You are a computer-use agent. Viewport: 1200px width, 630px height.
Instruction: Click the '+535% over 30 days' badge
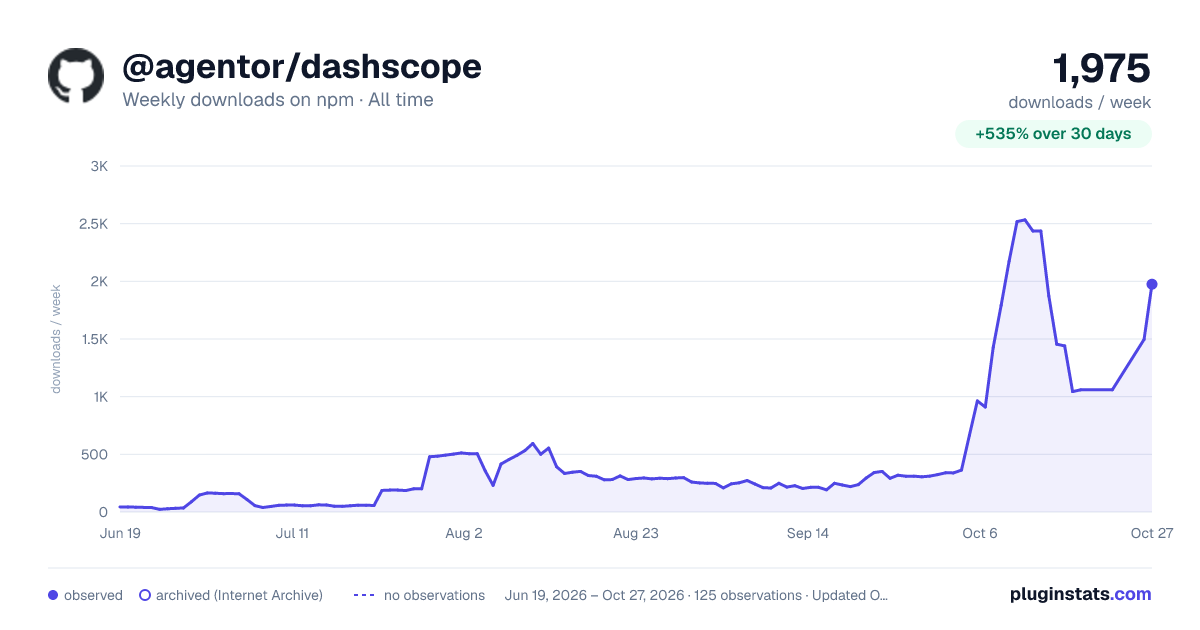point(1053,134)
